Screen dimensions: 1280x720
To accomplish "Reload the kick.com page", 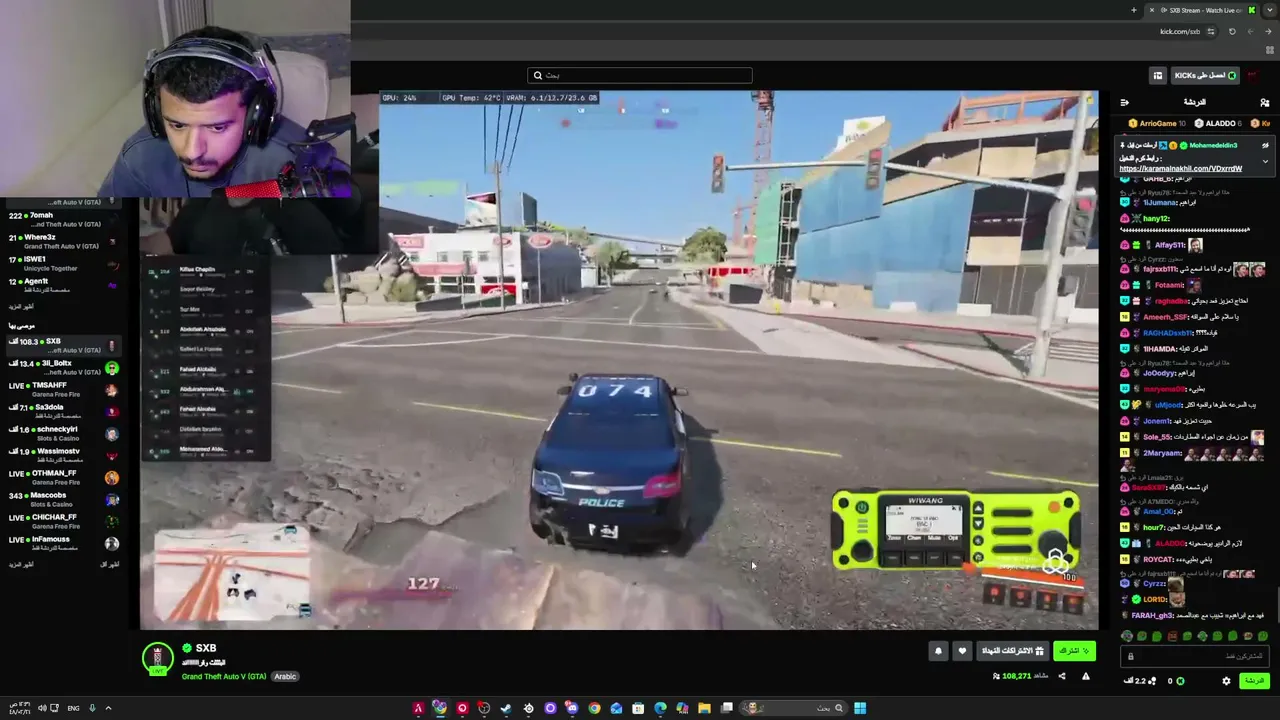I will (1232, 31).
